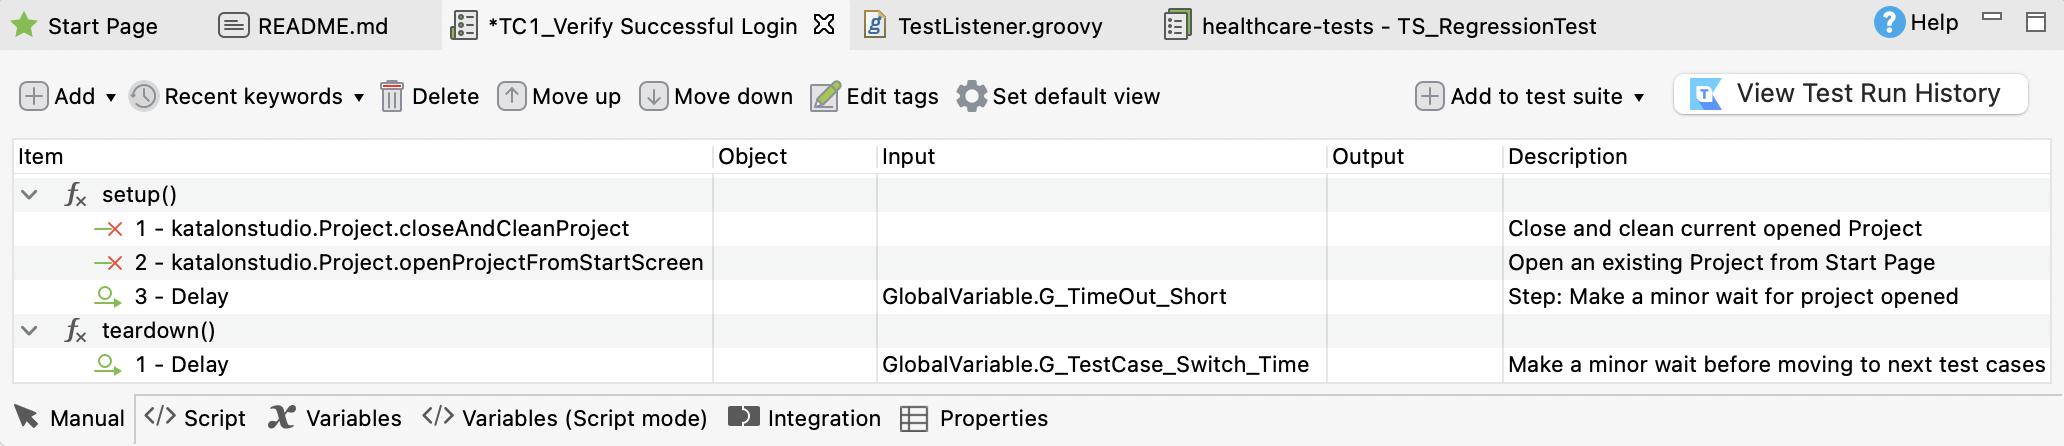Collapse the setup() tree node
Screen dimensions: 2064x446
click(30, 195)
